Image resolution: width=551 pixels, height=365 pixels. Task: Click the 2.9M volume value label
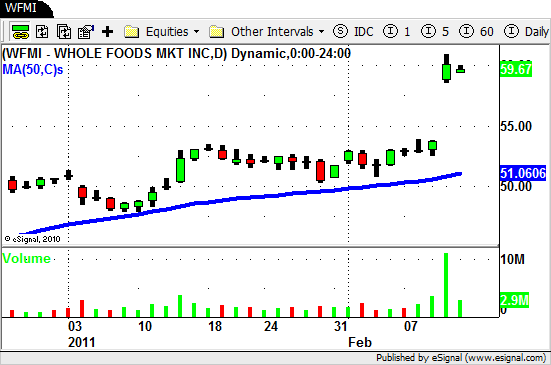point(514,300)
